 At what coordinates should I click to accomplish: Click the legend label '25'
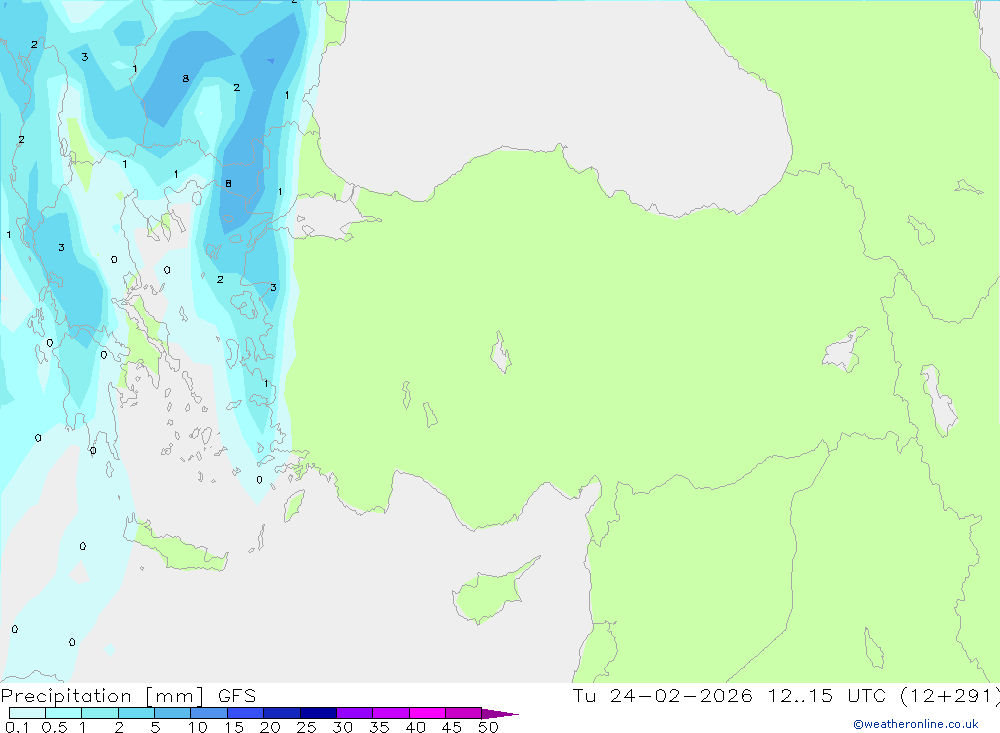pyautogui.click(x=306, y=727)
